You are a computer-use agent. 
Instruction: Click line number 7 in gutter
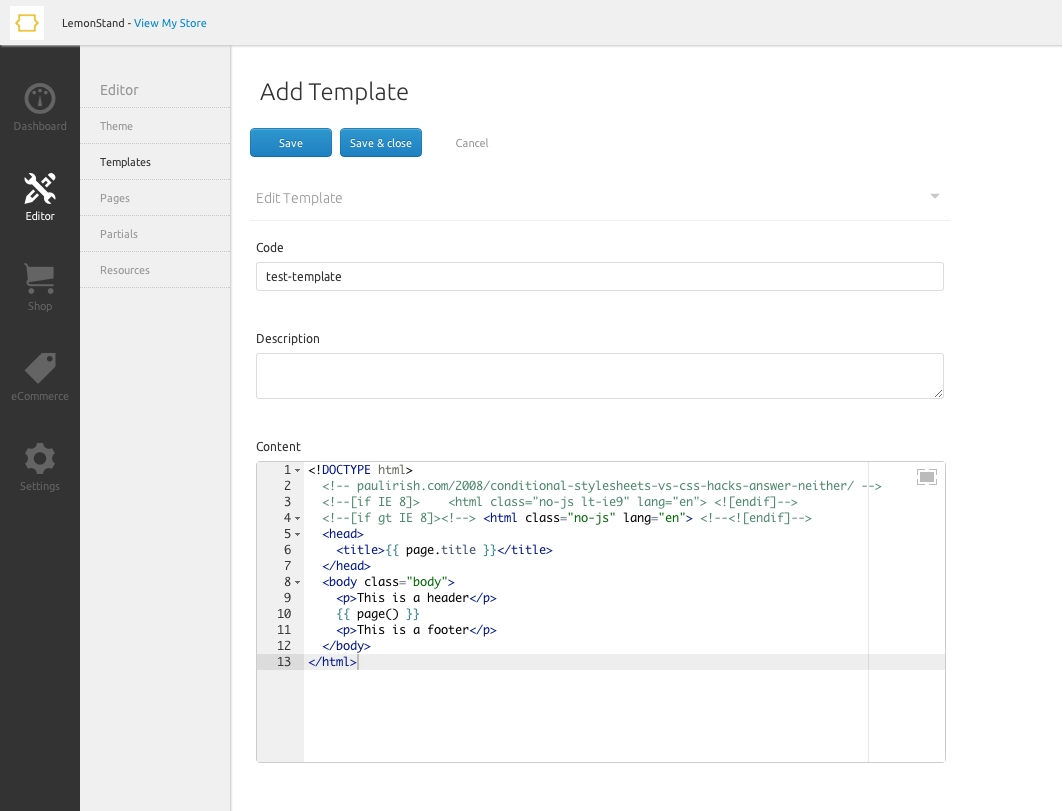(287, 566)
